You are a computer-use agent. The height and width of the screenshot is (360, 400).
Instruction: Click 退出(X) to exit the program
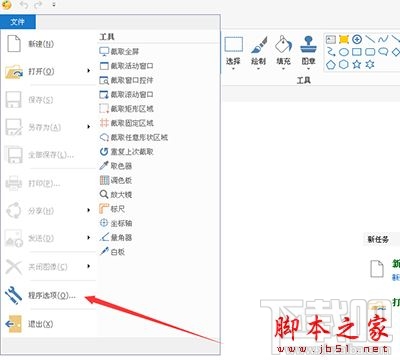pos(40,324)
